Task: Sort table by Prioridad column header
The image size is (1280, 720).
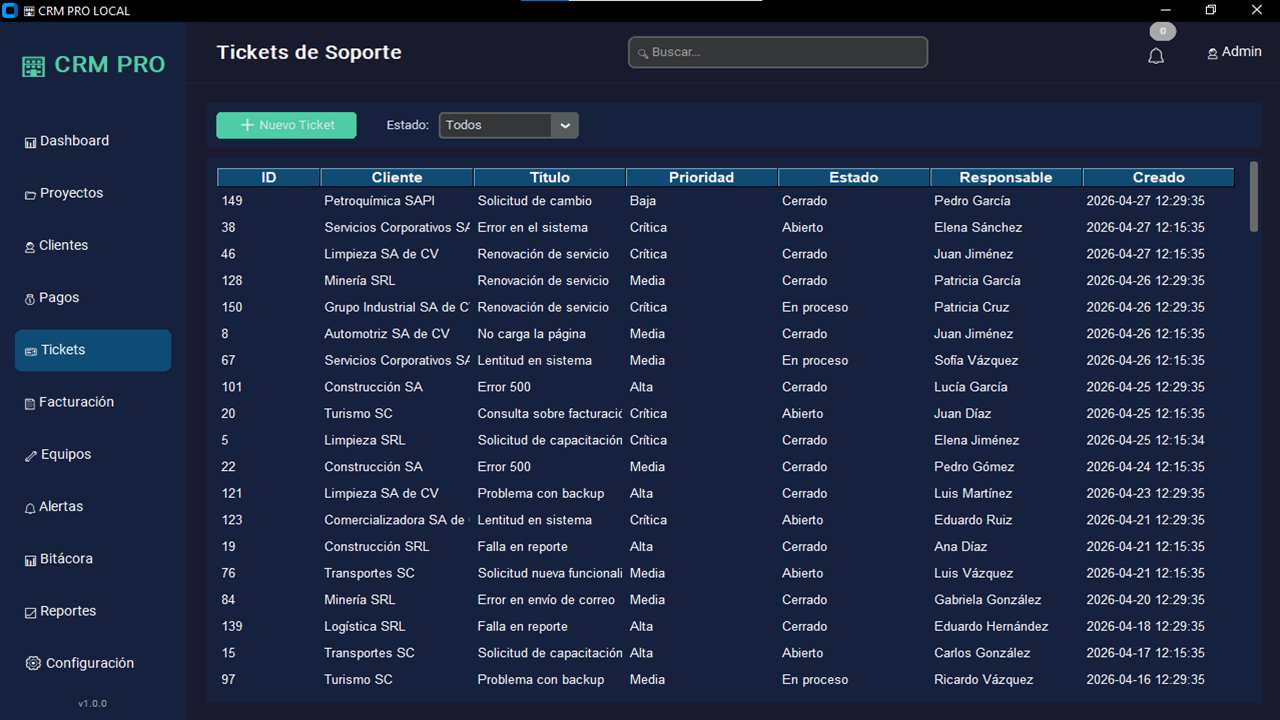Action: [x=701, y=177]
